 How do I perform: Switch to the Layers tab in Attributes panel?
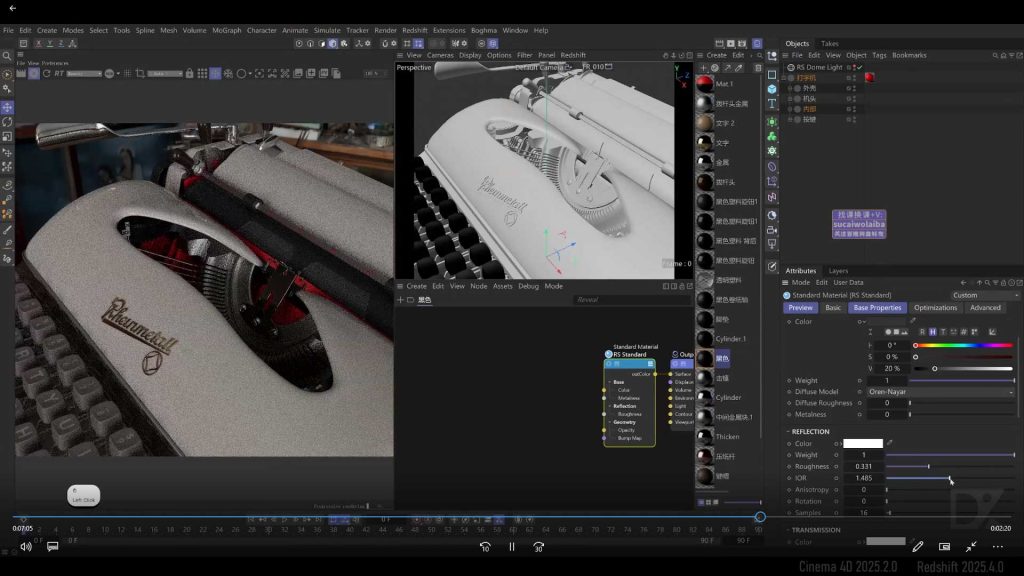coord(838,271)
